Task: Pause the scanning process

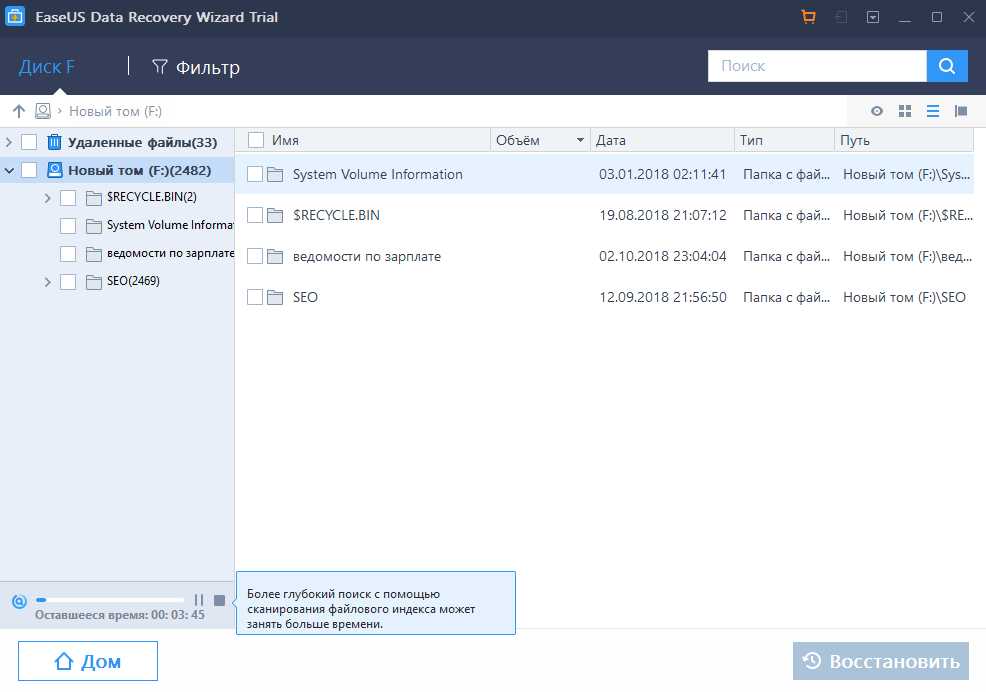Action: click(x=198, y=600)
